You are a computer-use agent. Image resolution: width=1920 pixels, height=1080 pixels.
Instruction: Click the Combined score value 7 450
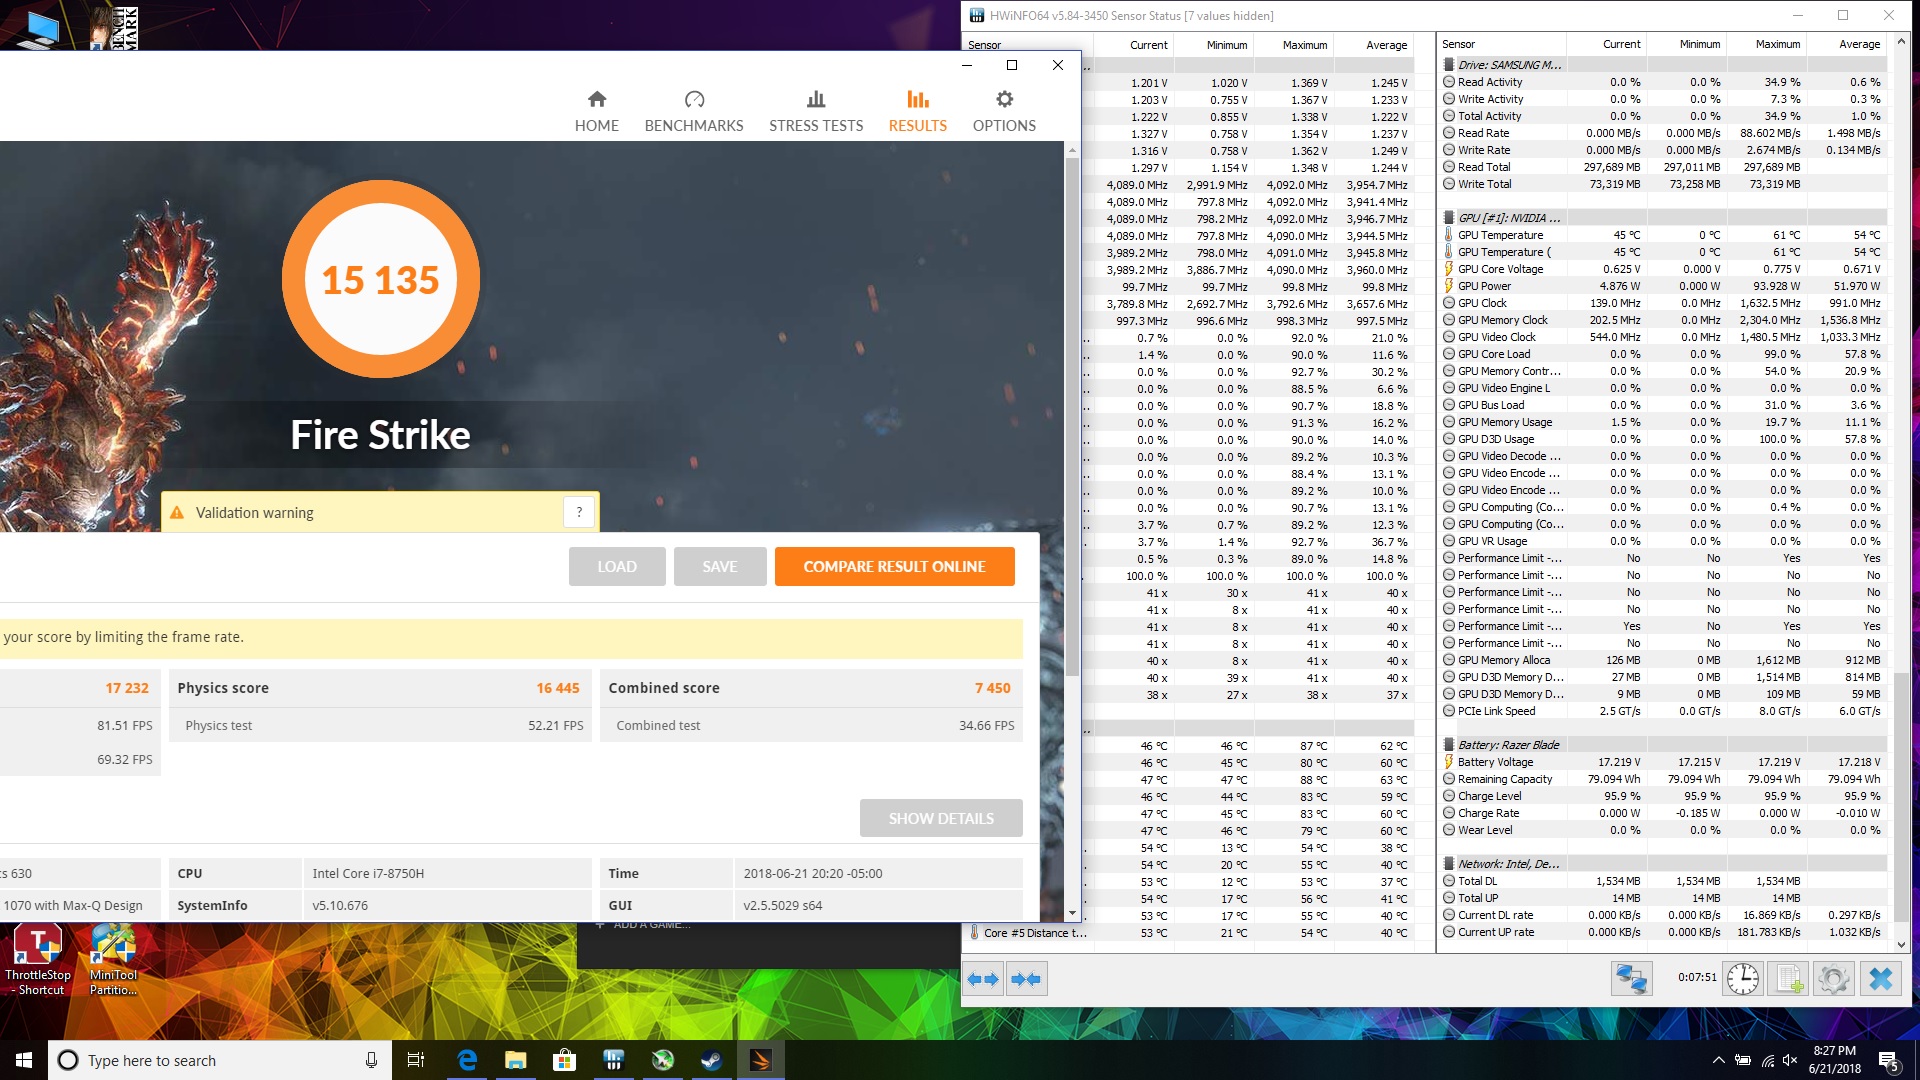992,688
